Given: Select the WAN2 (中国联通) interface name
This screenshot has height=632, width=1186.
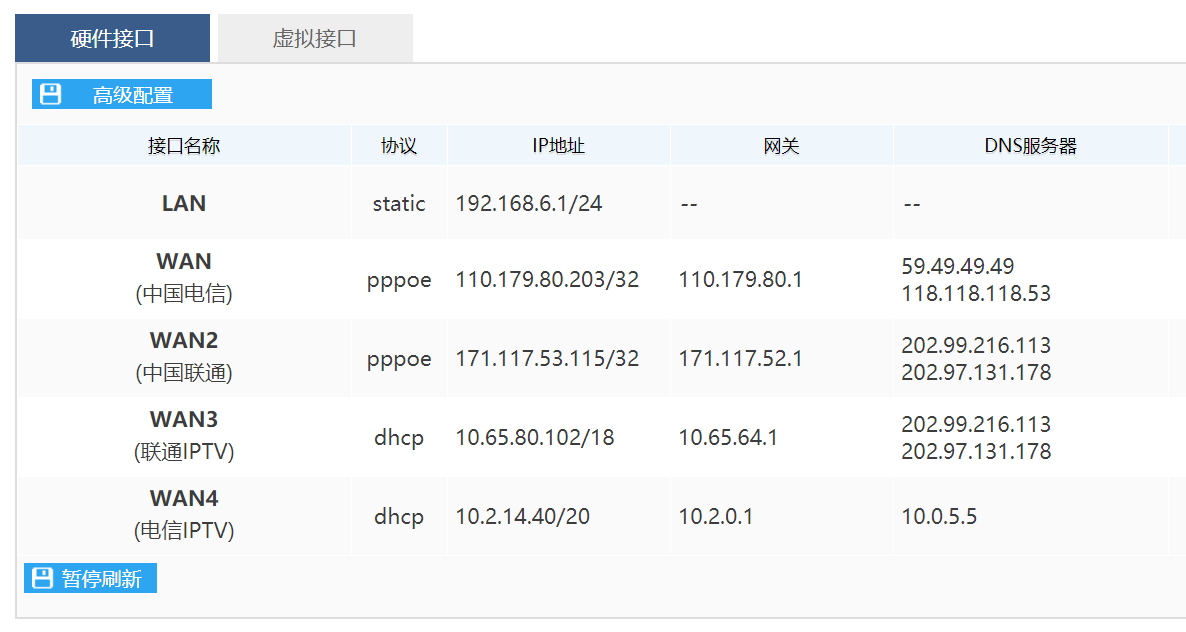Looking at the screenshot, I should click(184, 357).
